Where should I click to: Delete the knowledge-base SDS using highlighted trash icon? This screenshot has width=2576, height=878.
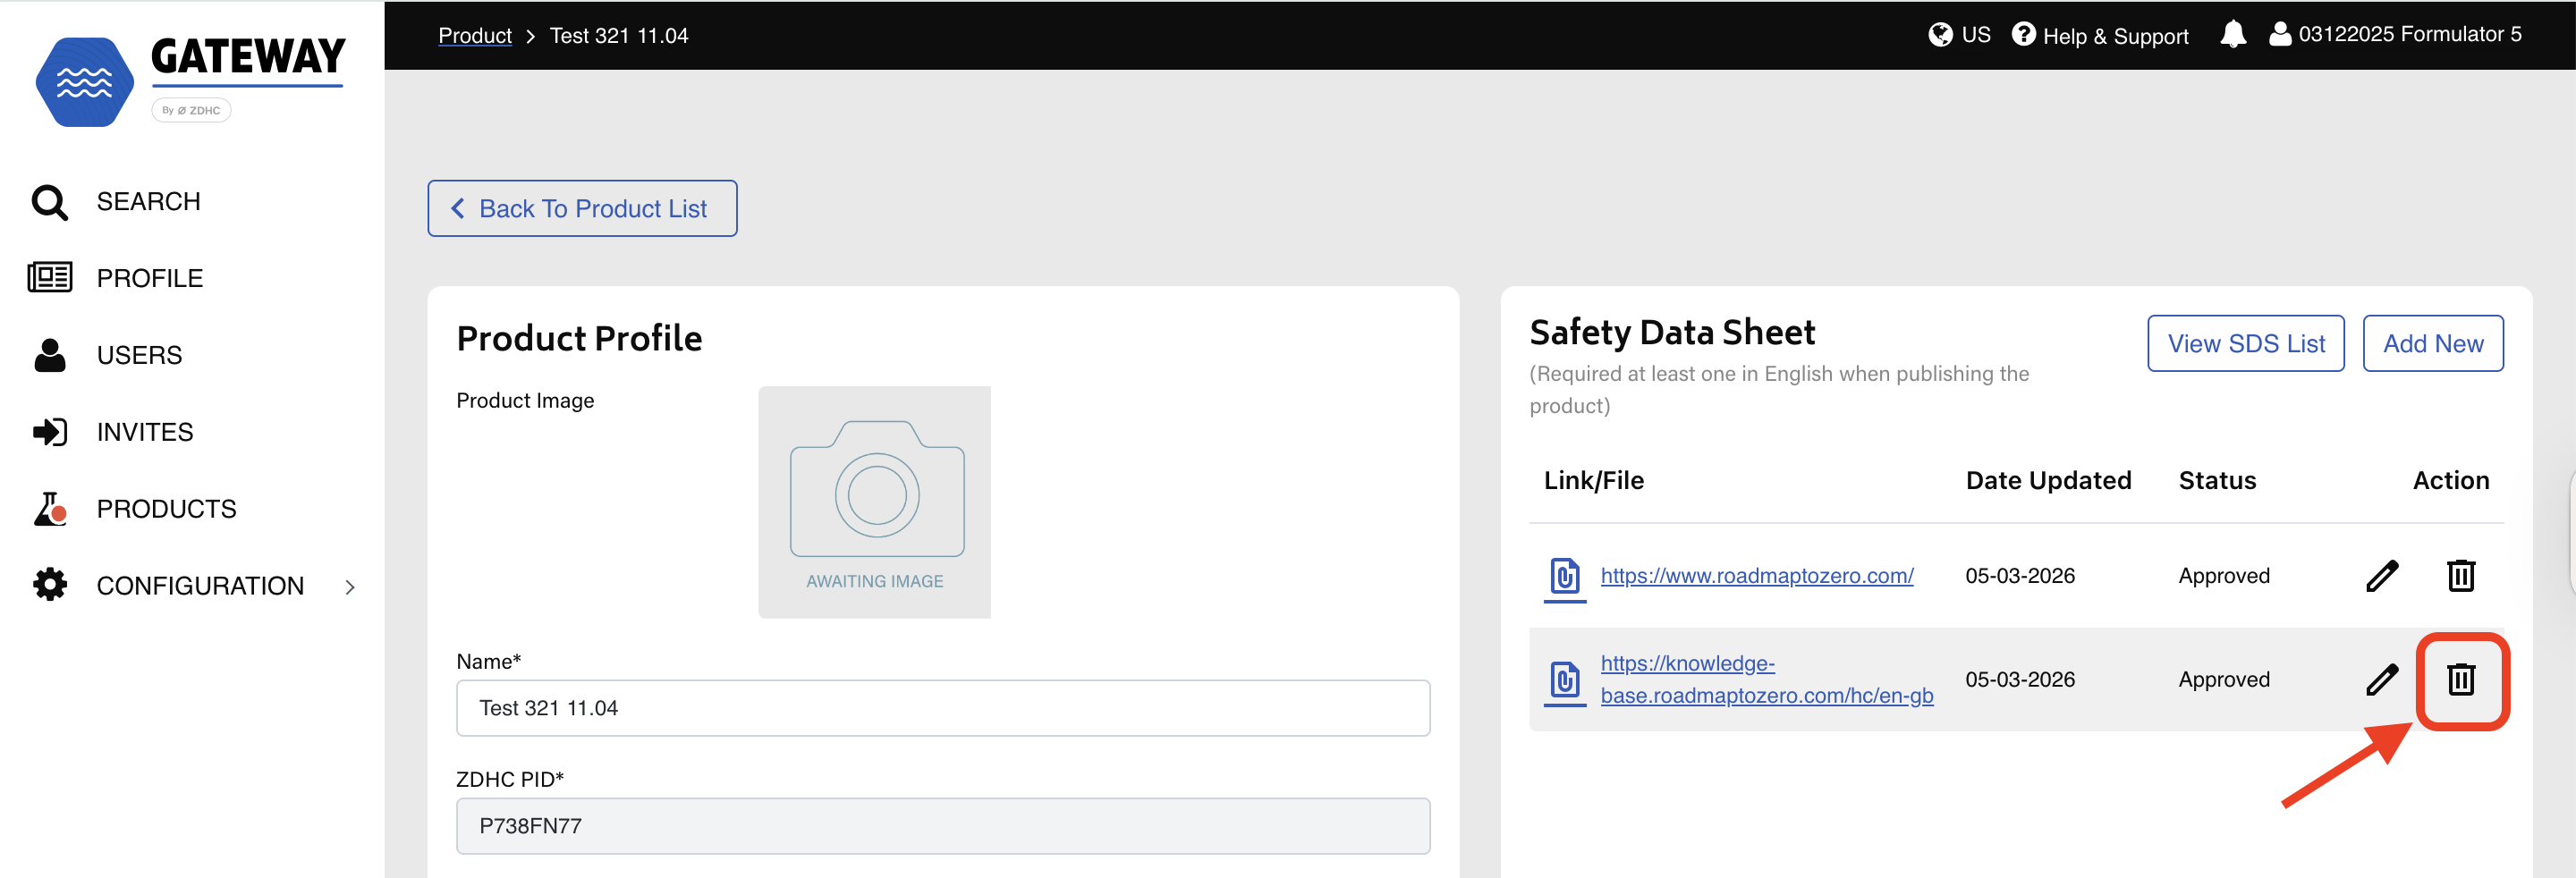(x=2462, y=680)
